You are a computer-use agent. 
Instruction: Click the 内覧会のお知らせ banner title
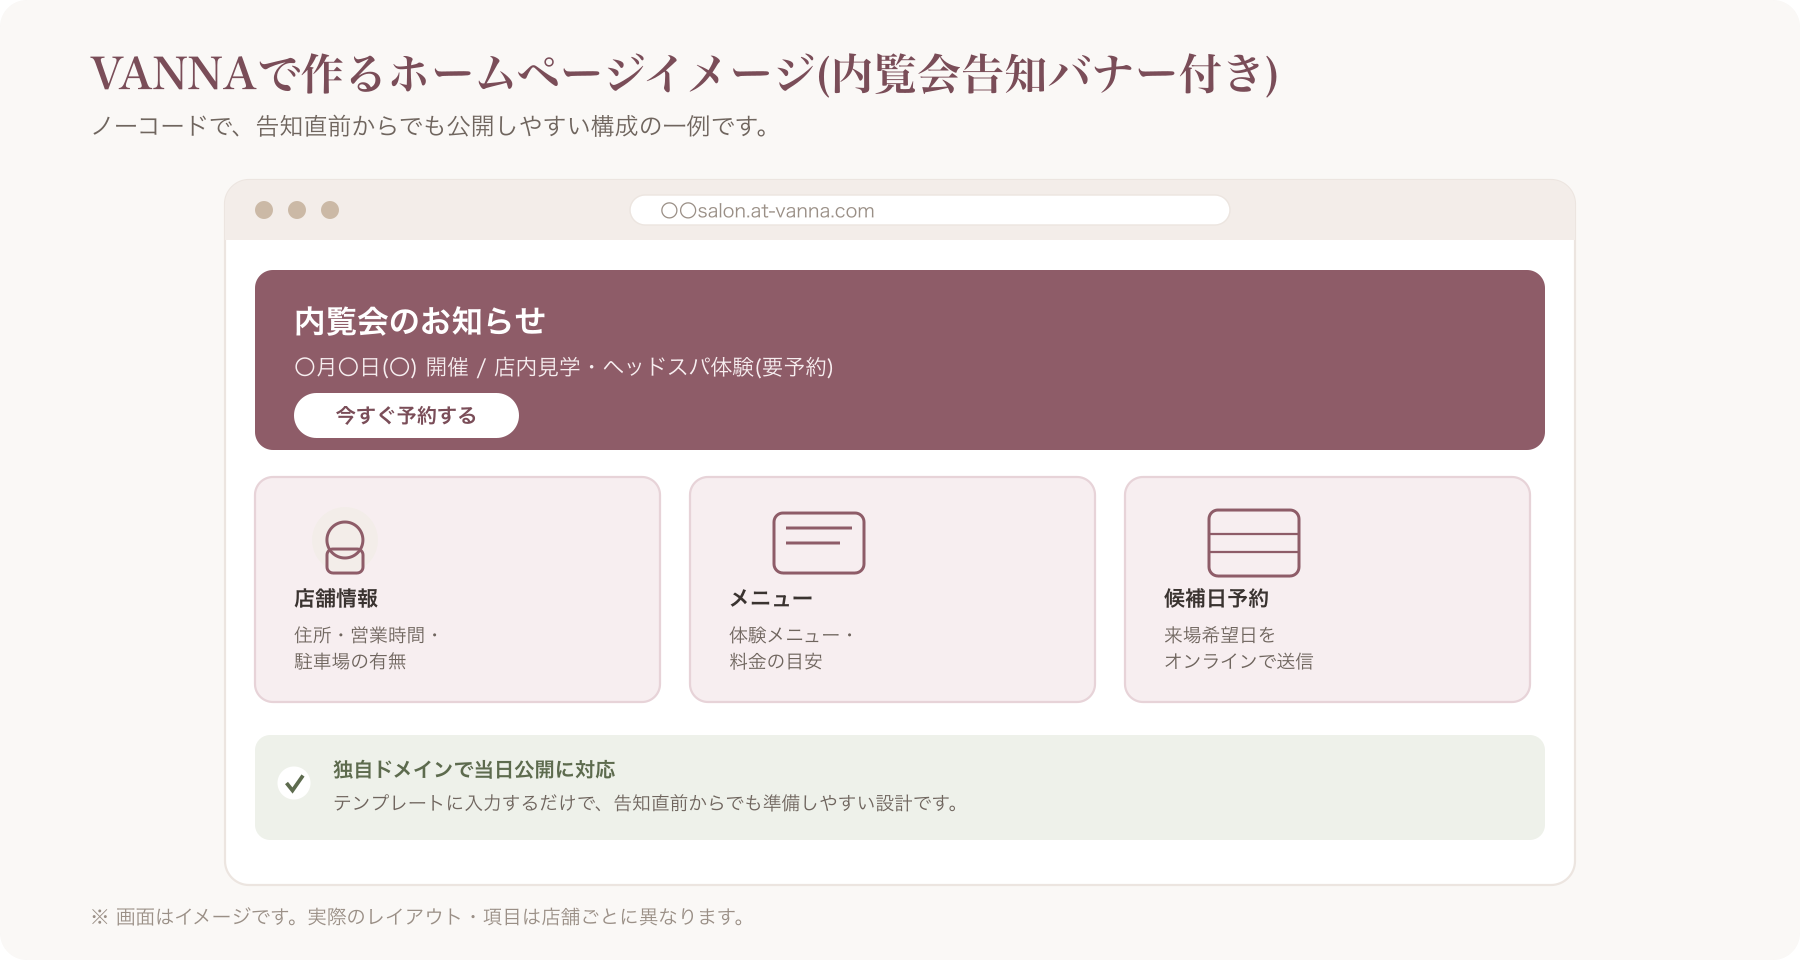point(420,321)
